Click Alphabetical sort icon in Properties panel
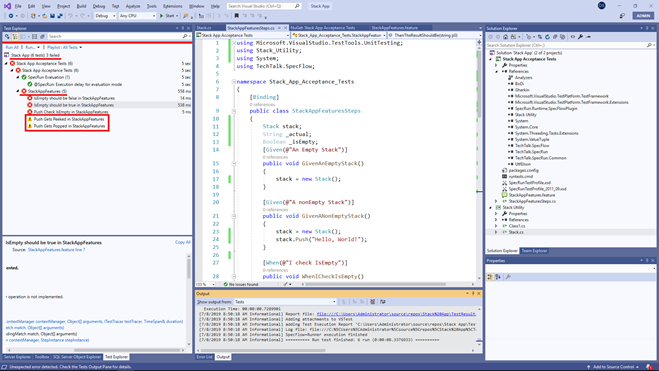The image size is (659, 371). point(498,277)
